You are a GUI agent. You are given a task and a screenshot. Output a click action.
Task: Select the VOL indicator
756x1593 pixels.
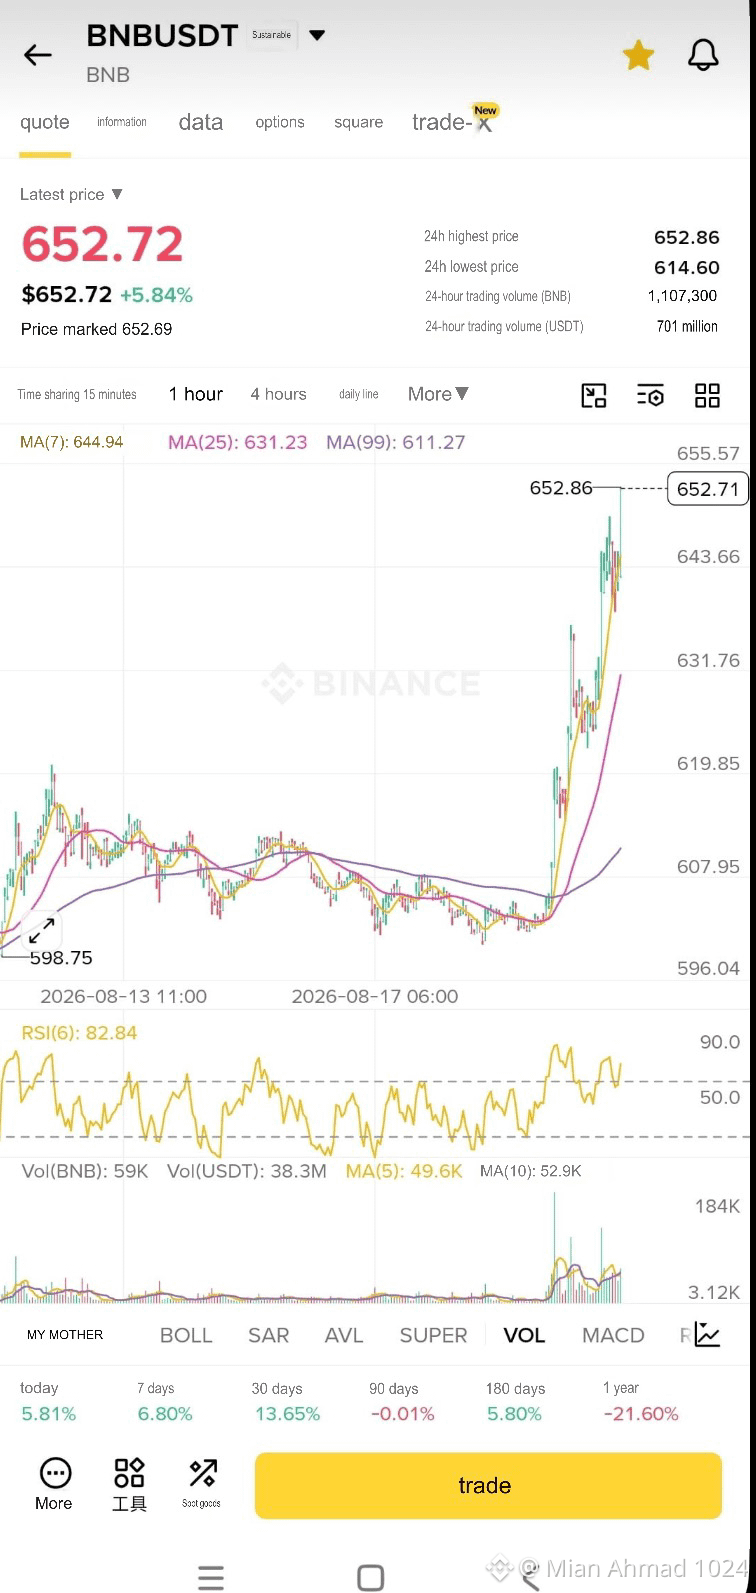(524, 1335)
